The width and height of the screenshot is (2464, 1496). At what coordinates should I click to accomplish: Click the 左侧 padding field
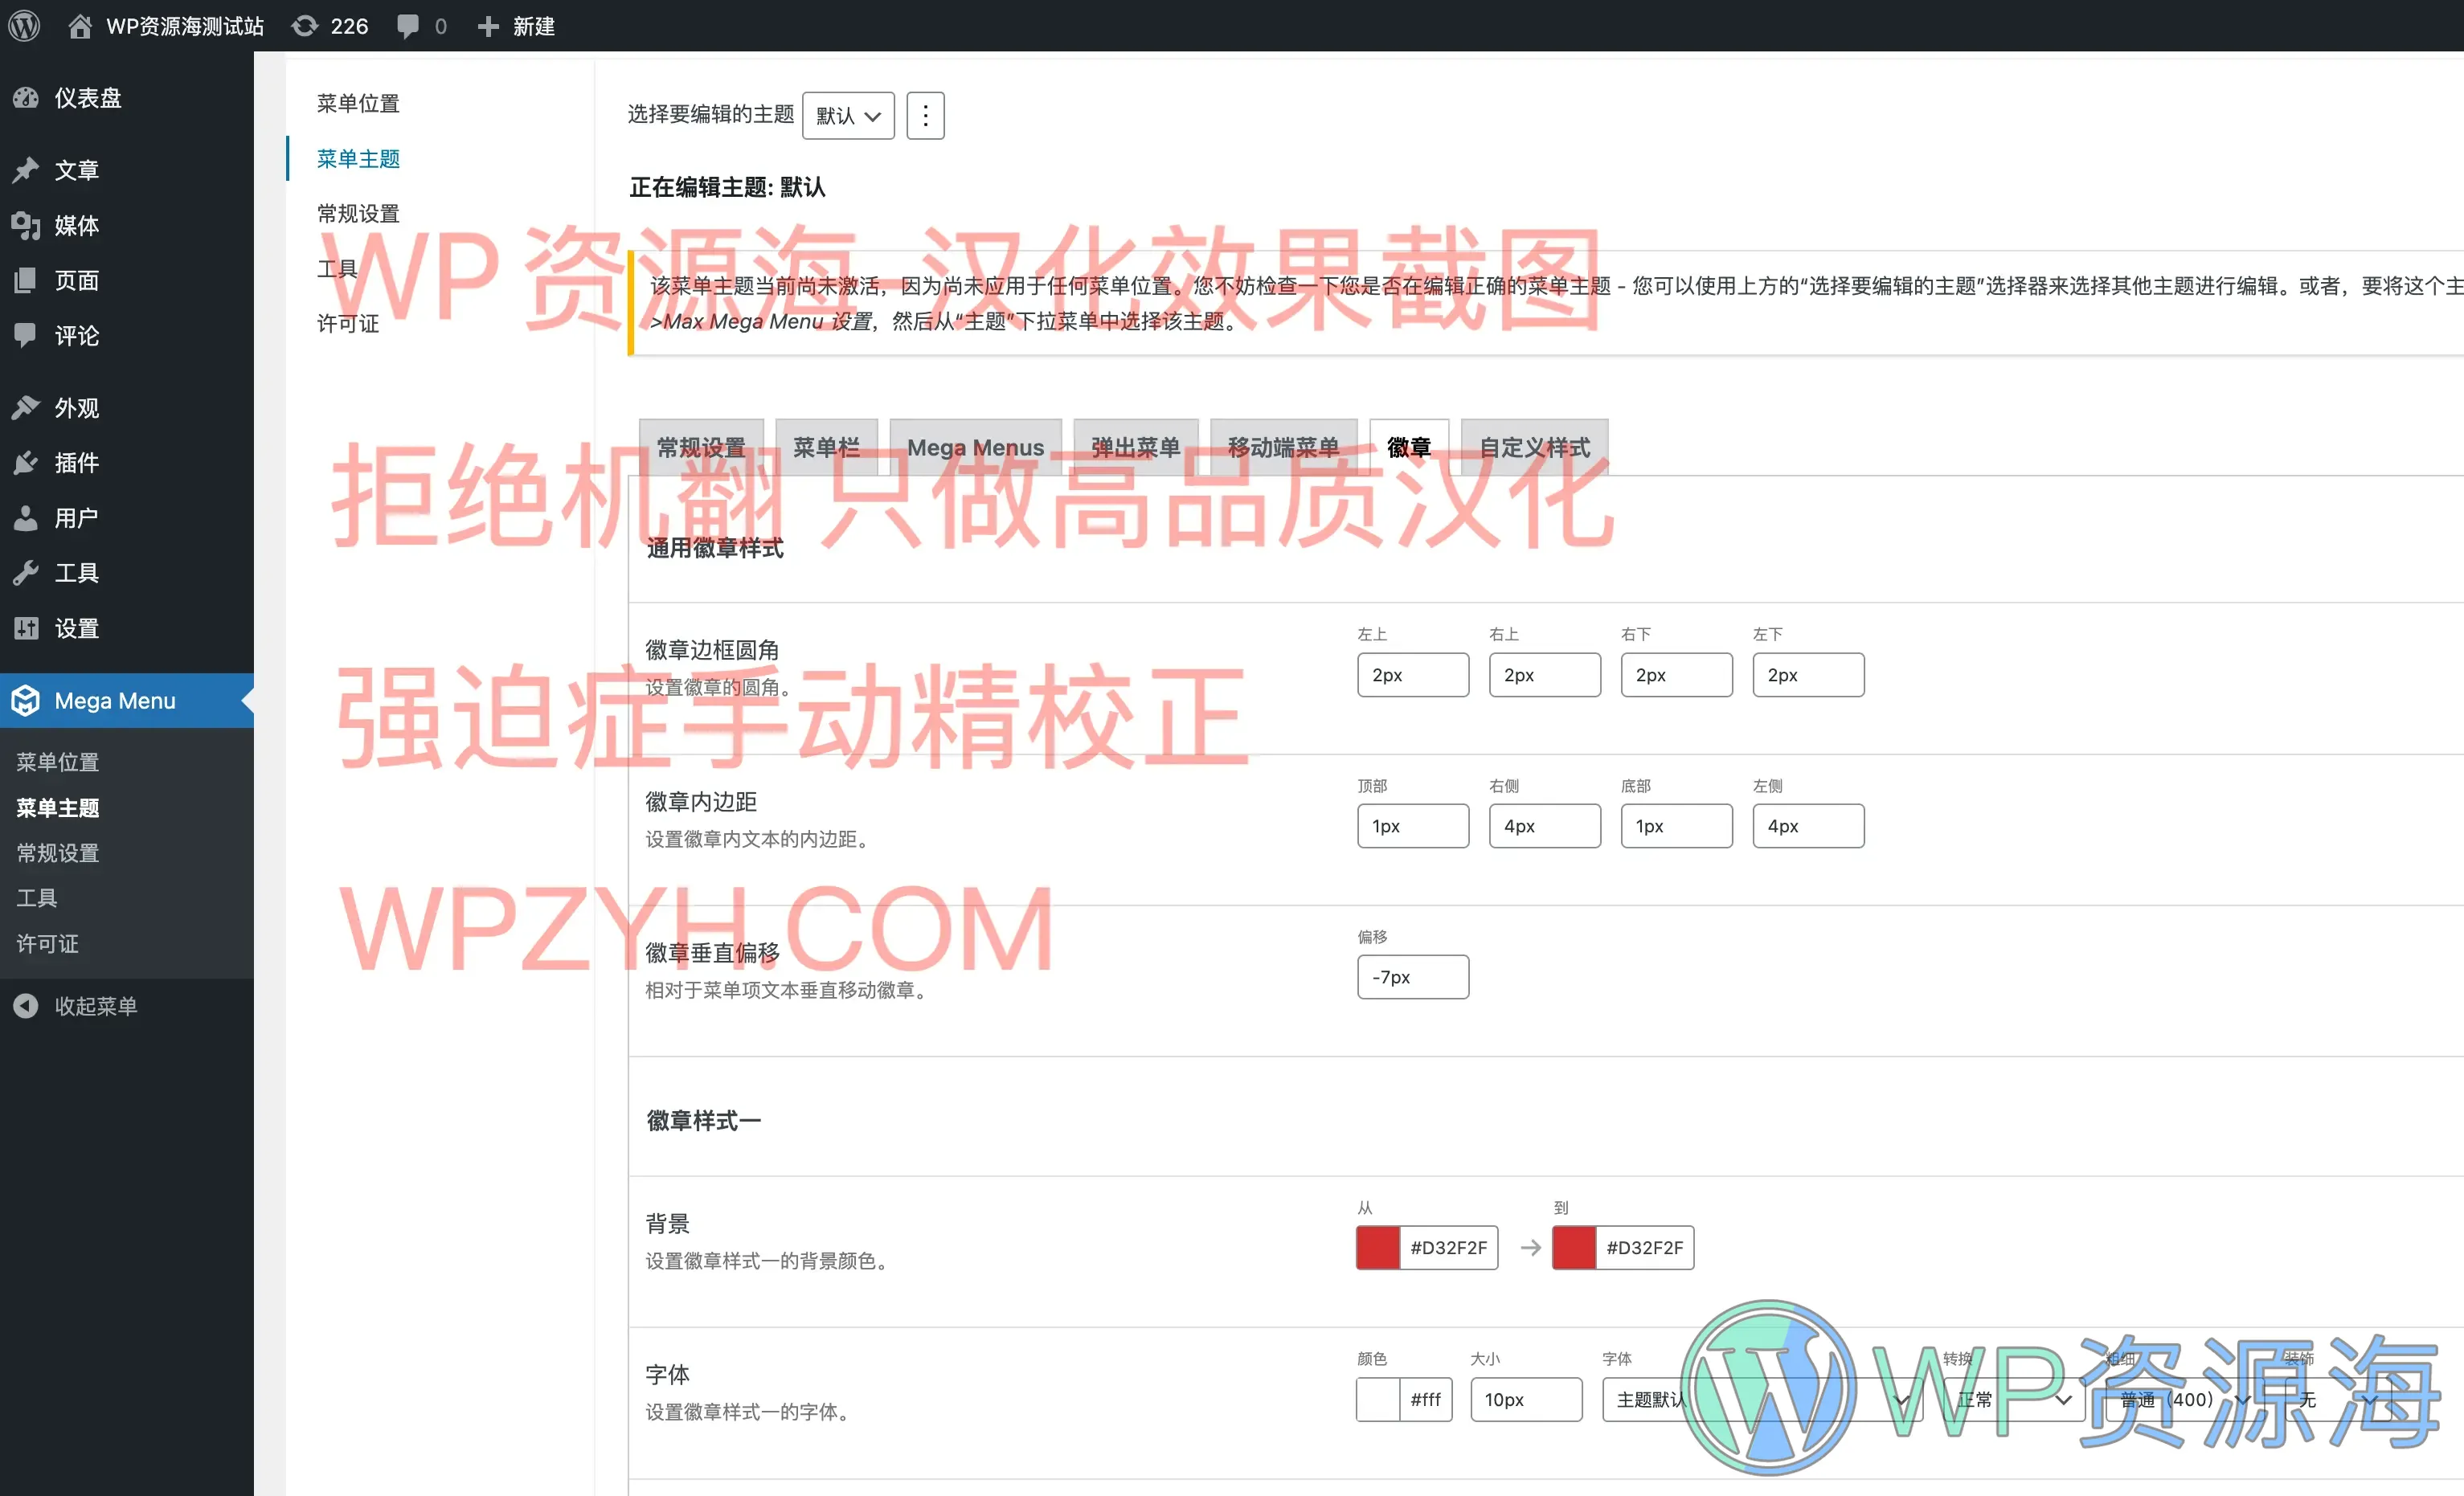point(1808,826)
